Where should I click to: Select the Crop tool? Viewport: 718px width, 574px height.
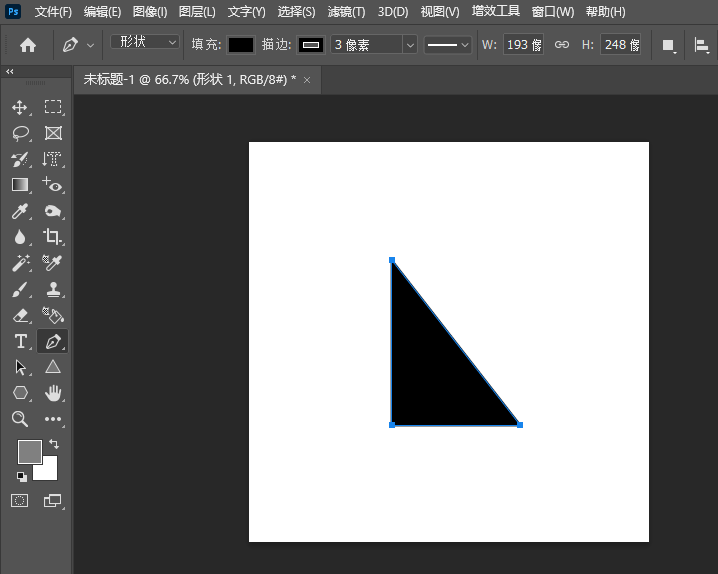[x=53, y=237]
